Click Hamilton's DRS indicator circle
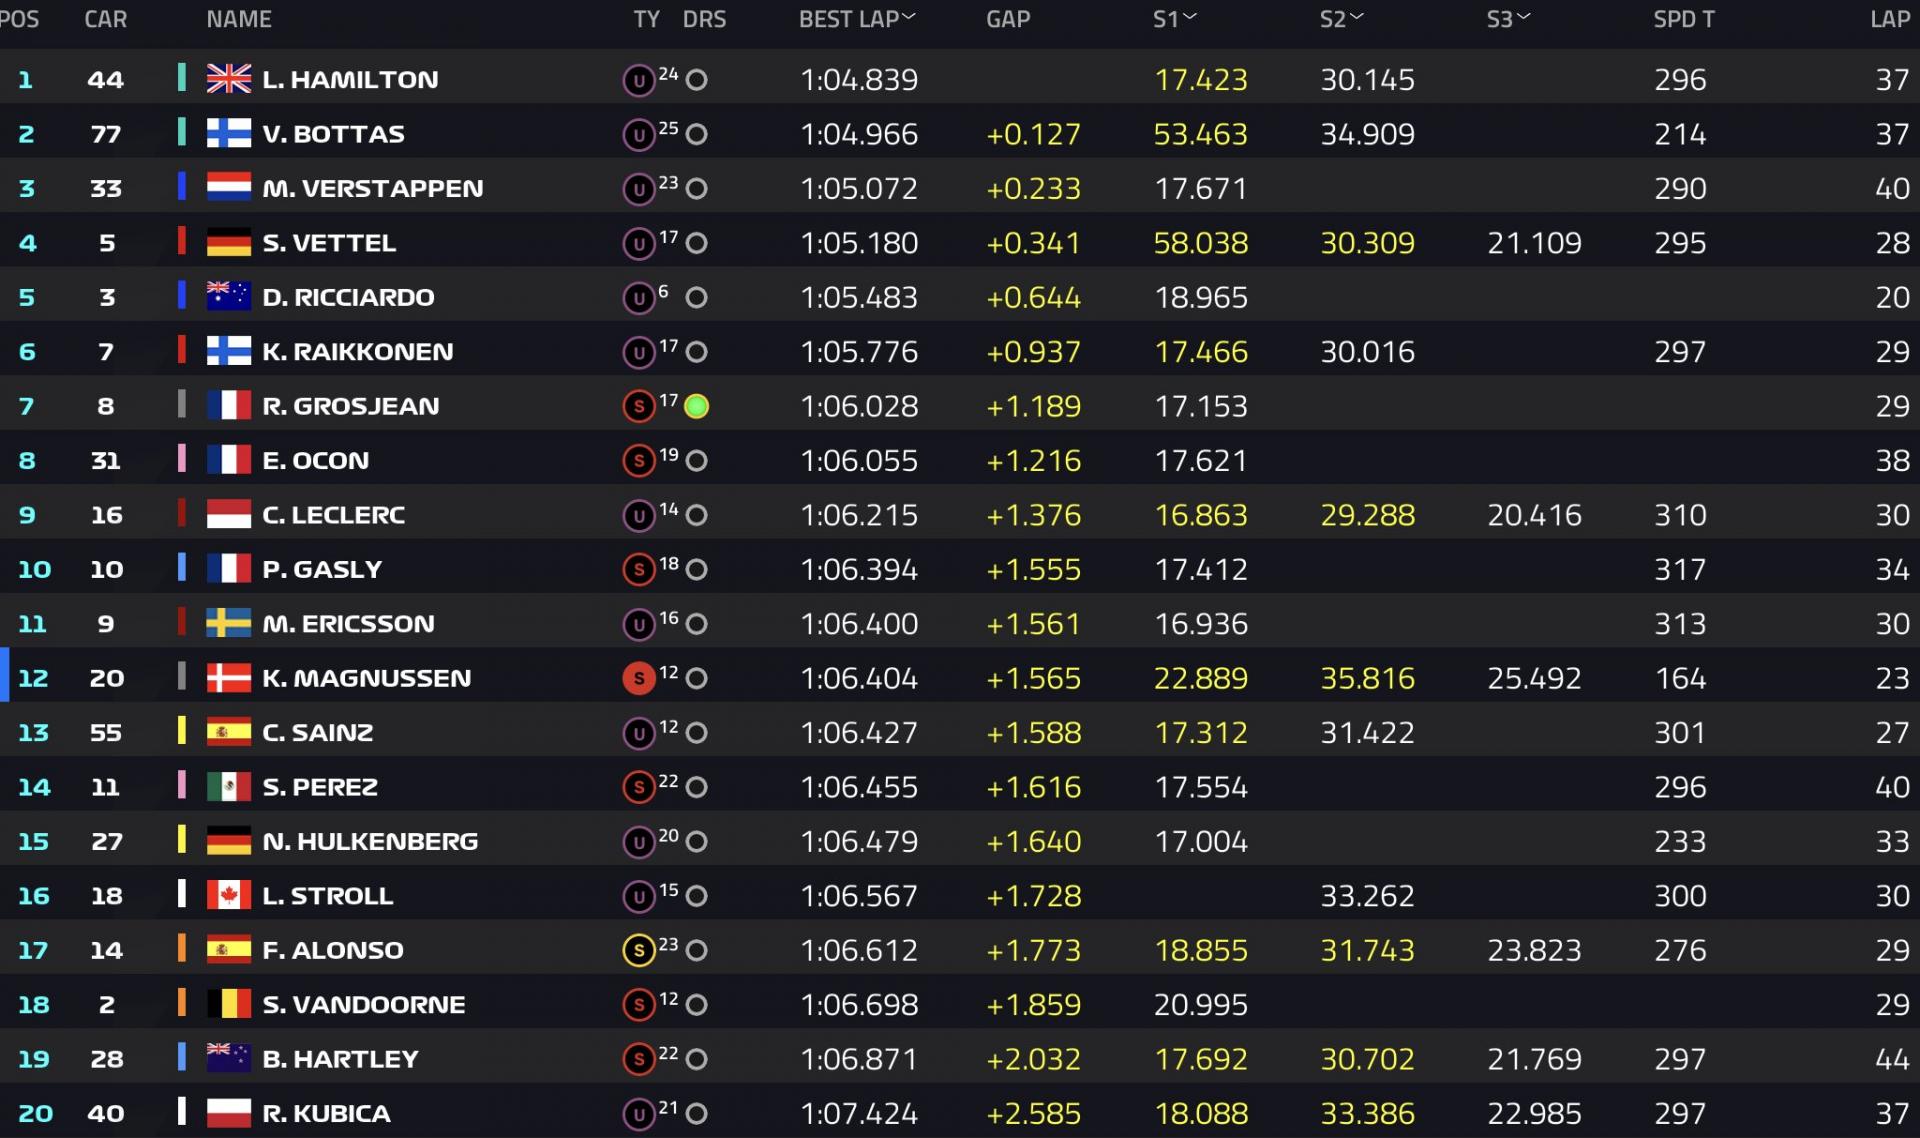This screenshot has width=1920, height=1138. click(697, 80)
